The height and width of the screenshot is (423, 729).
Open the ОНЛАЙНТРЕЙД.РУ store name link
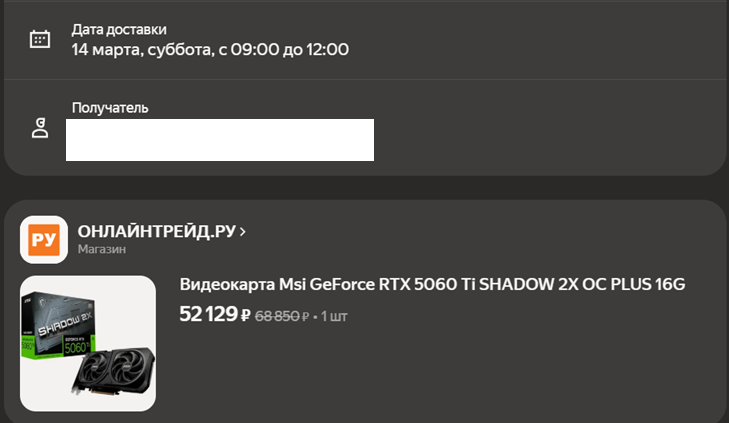[x=156, y=232]
